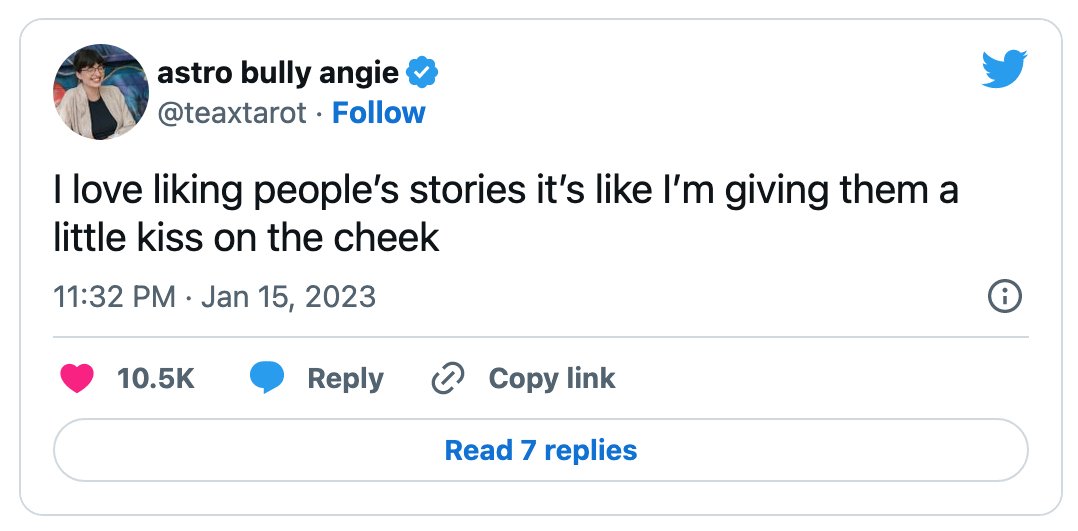1078x531 pixels.
Task: Click the chain link copy icon
Action: 448,378
